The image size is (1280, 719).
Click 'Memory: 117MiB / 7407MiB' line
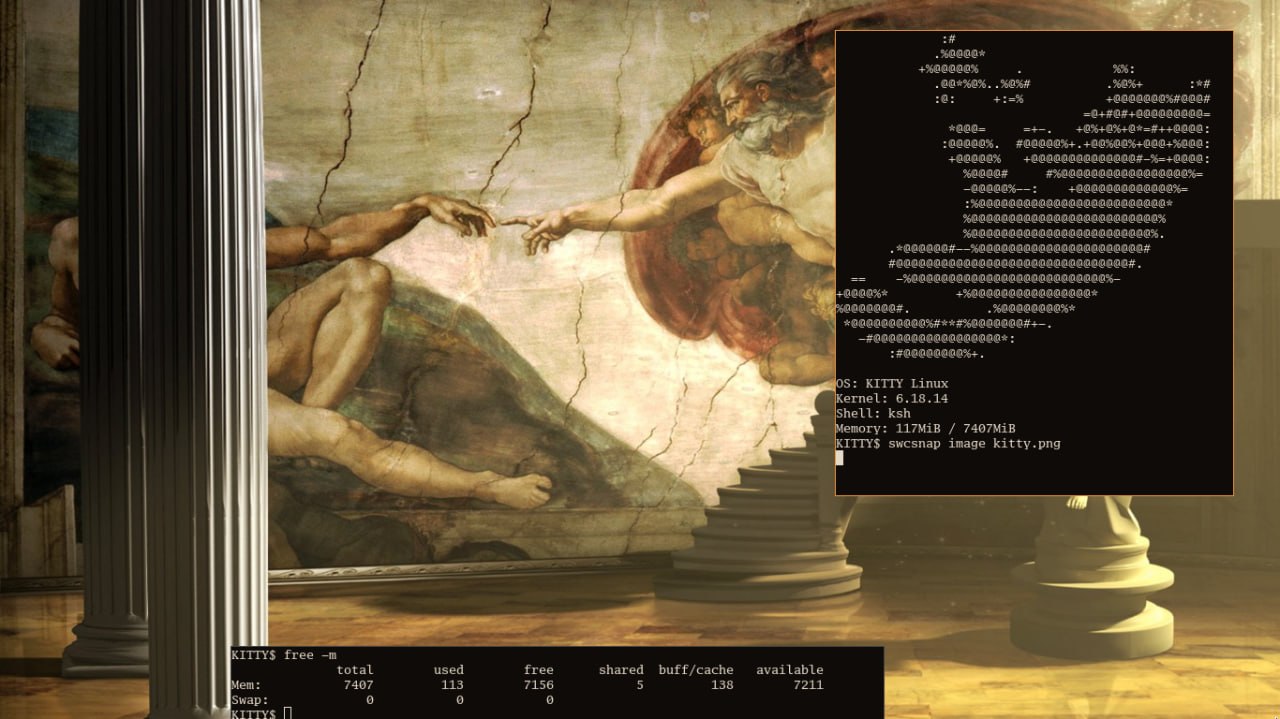926,429
